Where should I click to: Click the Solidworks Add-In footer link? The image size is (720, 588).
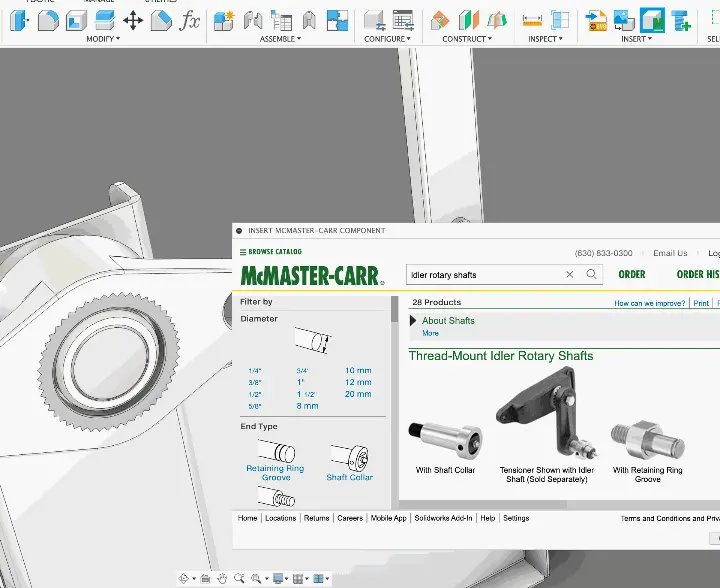[443, 518]
